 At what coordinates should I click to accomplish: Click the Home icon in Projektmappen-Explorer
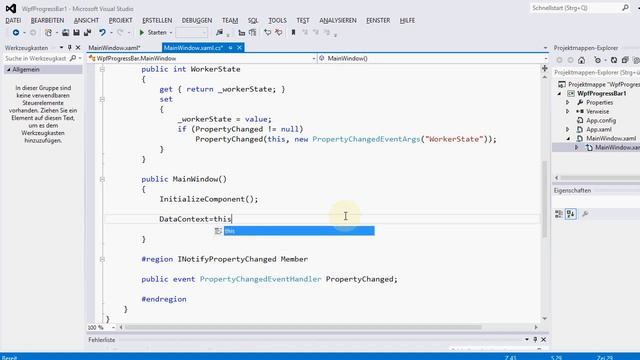[582, 60]
